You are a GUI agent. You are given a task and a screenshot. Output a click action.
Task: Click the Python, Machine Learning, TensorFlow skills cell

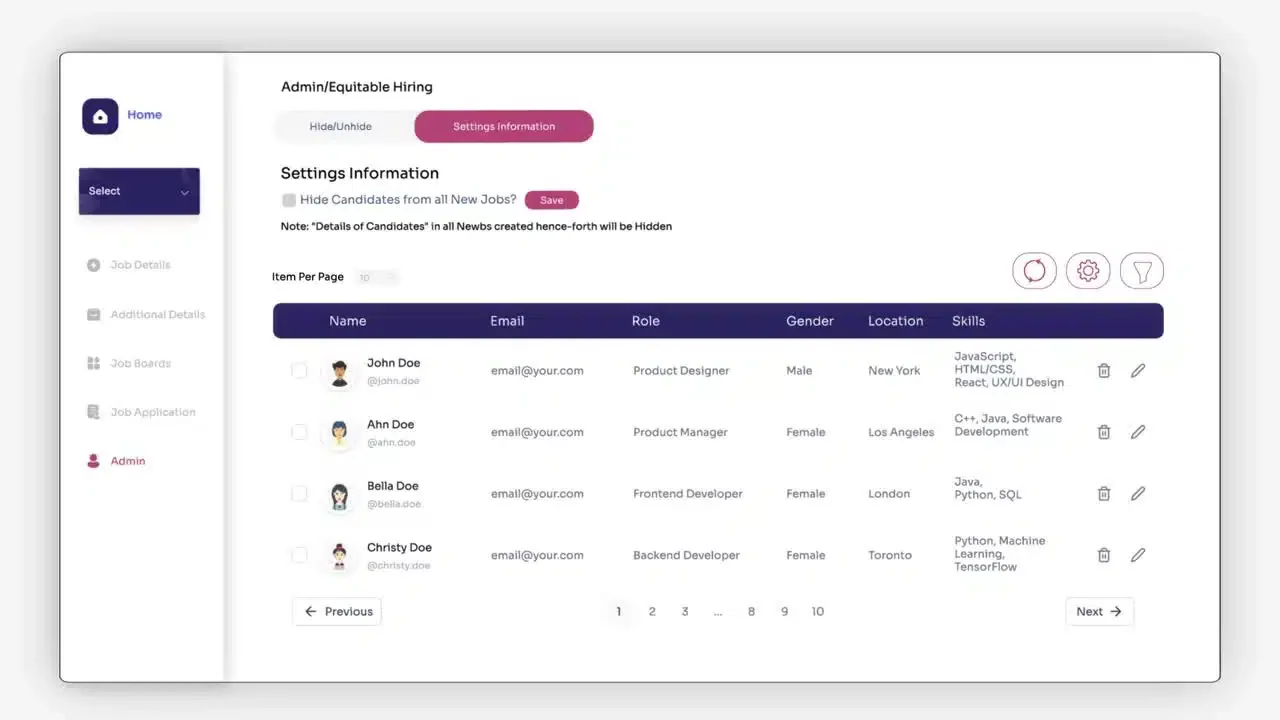pos(1000,554)
